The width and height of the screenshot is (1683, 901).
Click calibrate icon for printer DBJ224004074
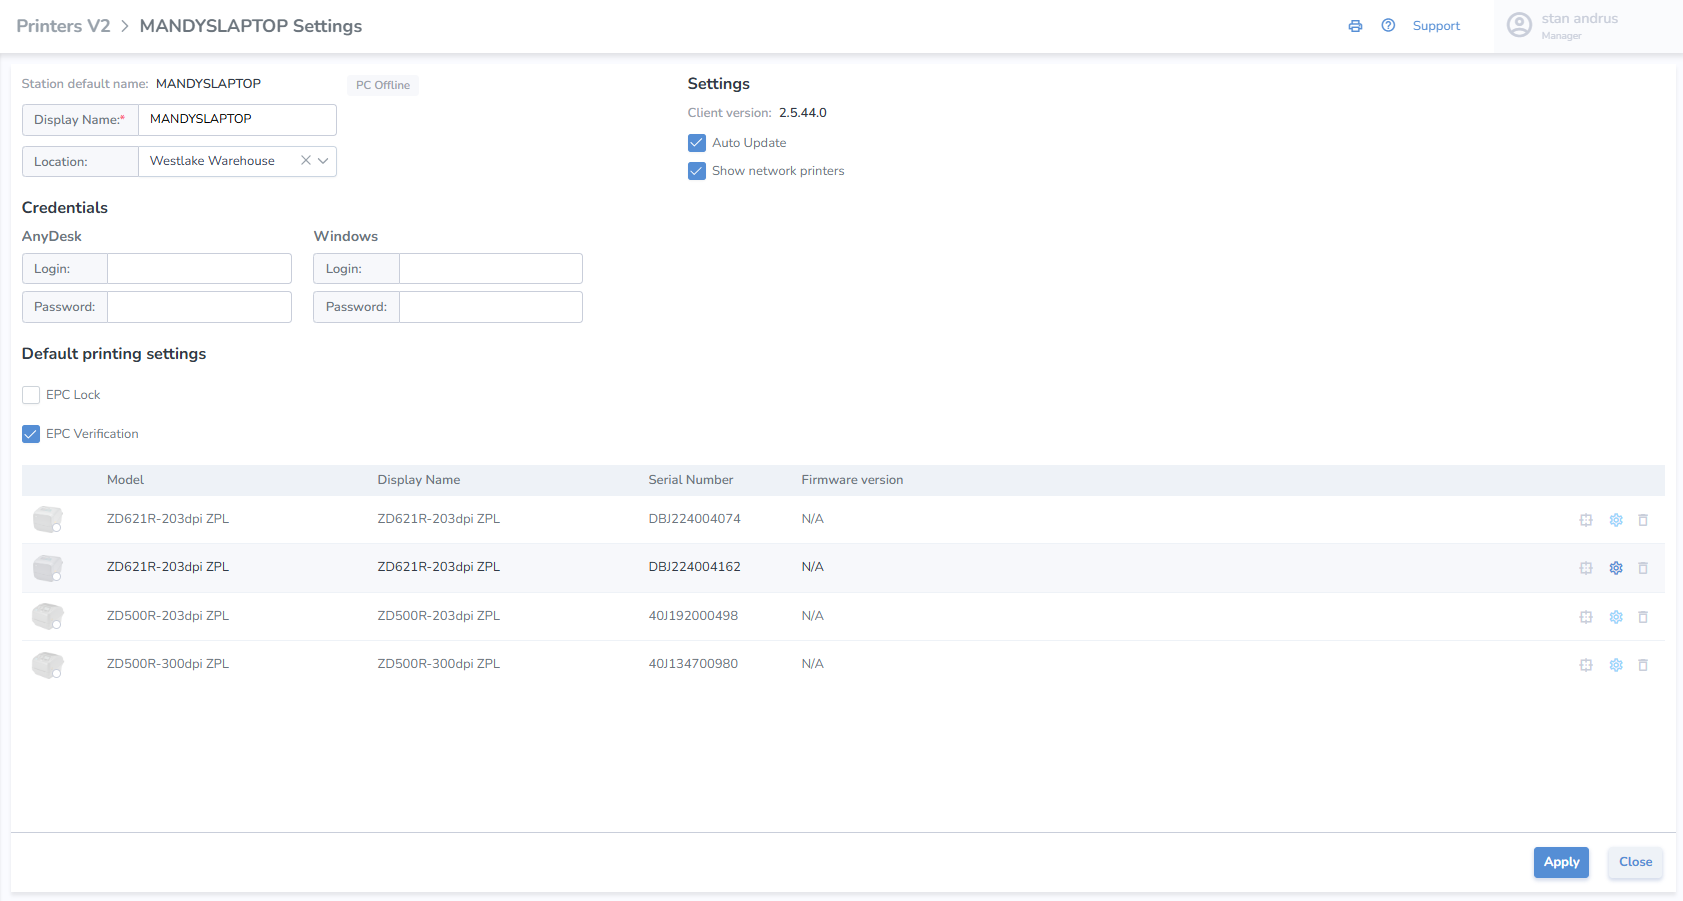coord(1586,520)
